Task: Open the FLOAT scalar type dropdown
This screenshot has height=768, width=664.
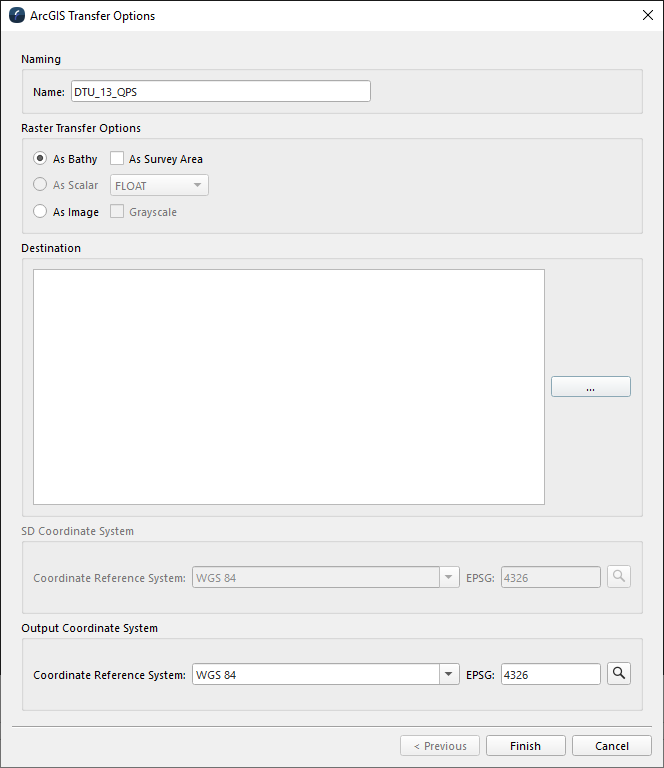Action: coord(159,186)
